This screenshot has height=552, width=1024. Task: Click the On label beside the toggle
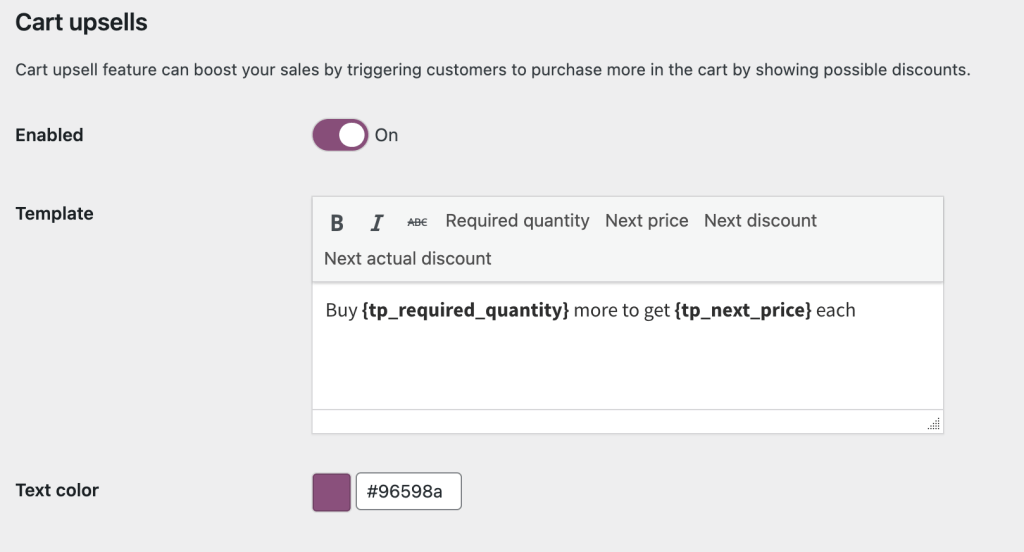[386, 135]
